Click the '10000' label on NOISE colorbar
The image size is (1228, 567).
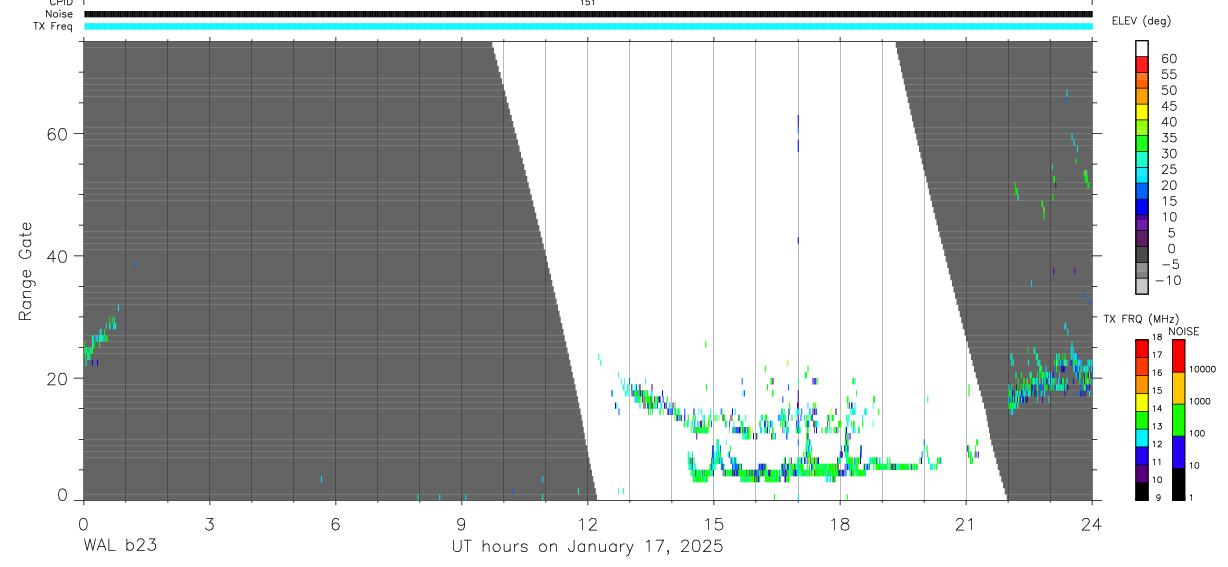[x=1202, y=369]
